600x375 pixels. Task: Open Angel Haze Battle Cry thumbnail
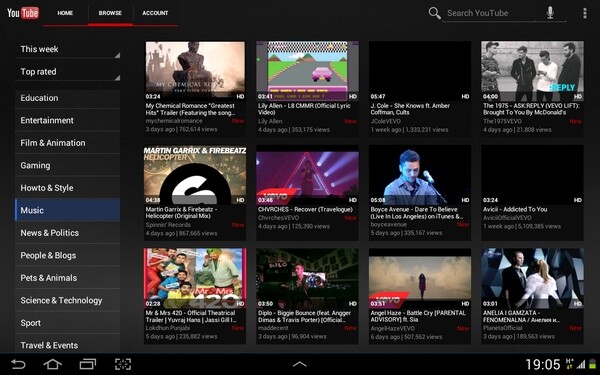pyautogui.click(x=420, y=278)
